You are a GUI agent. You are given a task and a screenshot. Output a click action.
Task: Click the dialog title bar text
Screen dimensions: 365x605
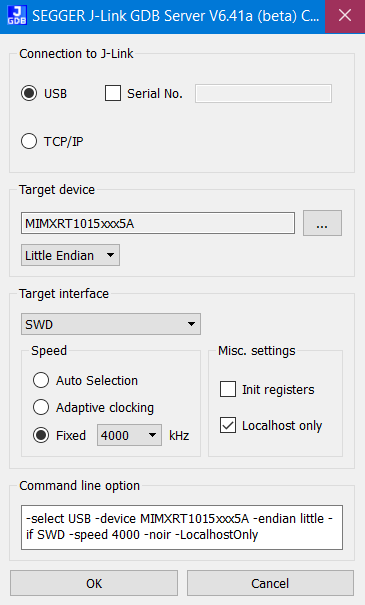pos(176,15)
